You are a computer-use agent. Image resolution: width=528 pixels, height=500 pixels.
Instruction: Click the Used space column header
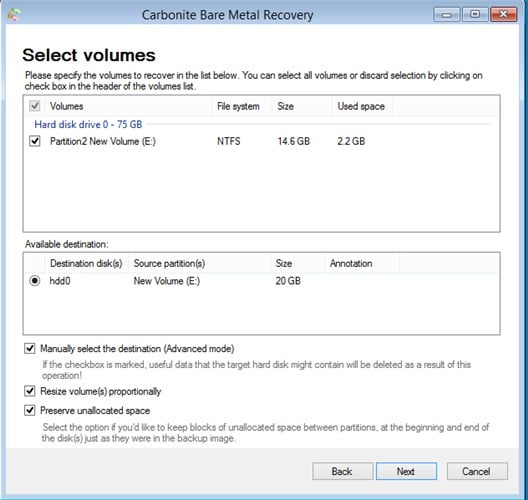362,106
